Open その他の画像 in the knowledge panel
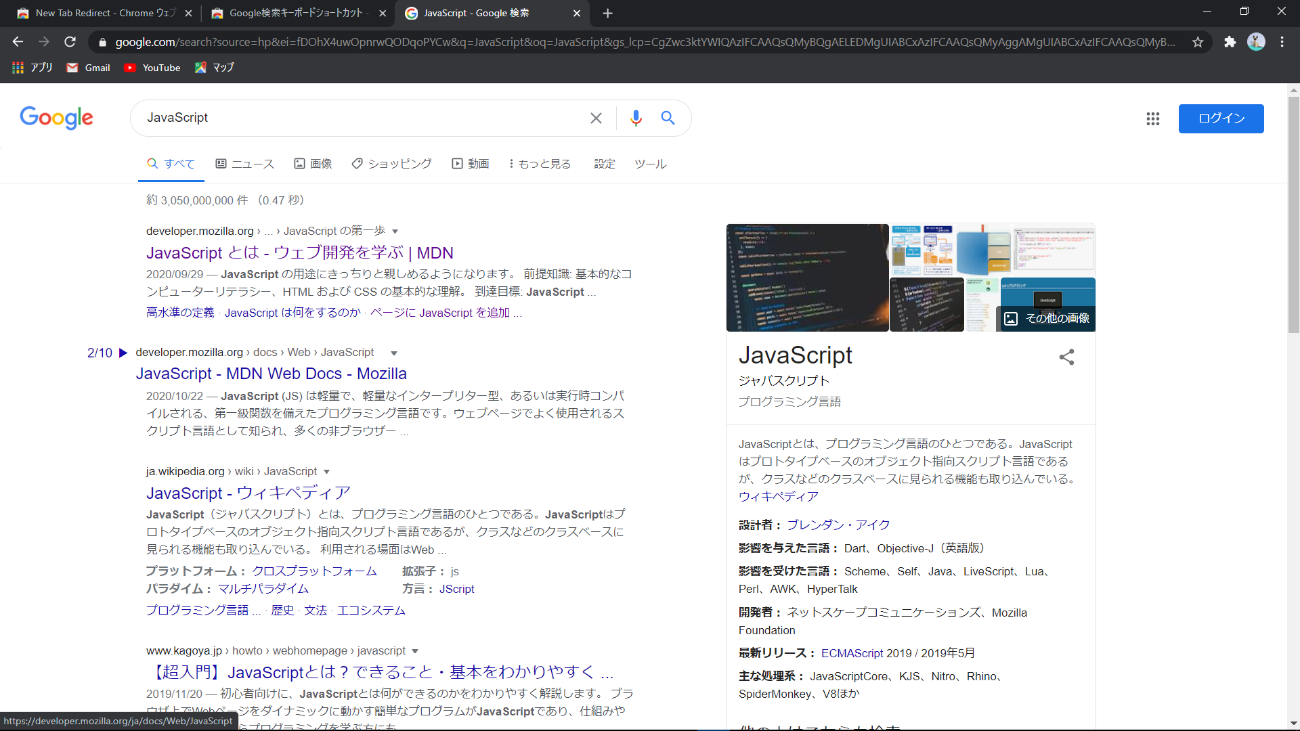The height and width of the screenshot is (731, 1300). tap(1047, 317)
